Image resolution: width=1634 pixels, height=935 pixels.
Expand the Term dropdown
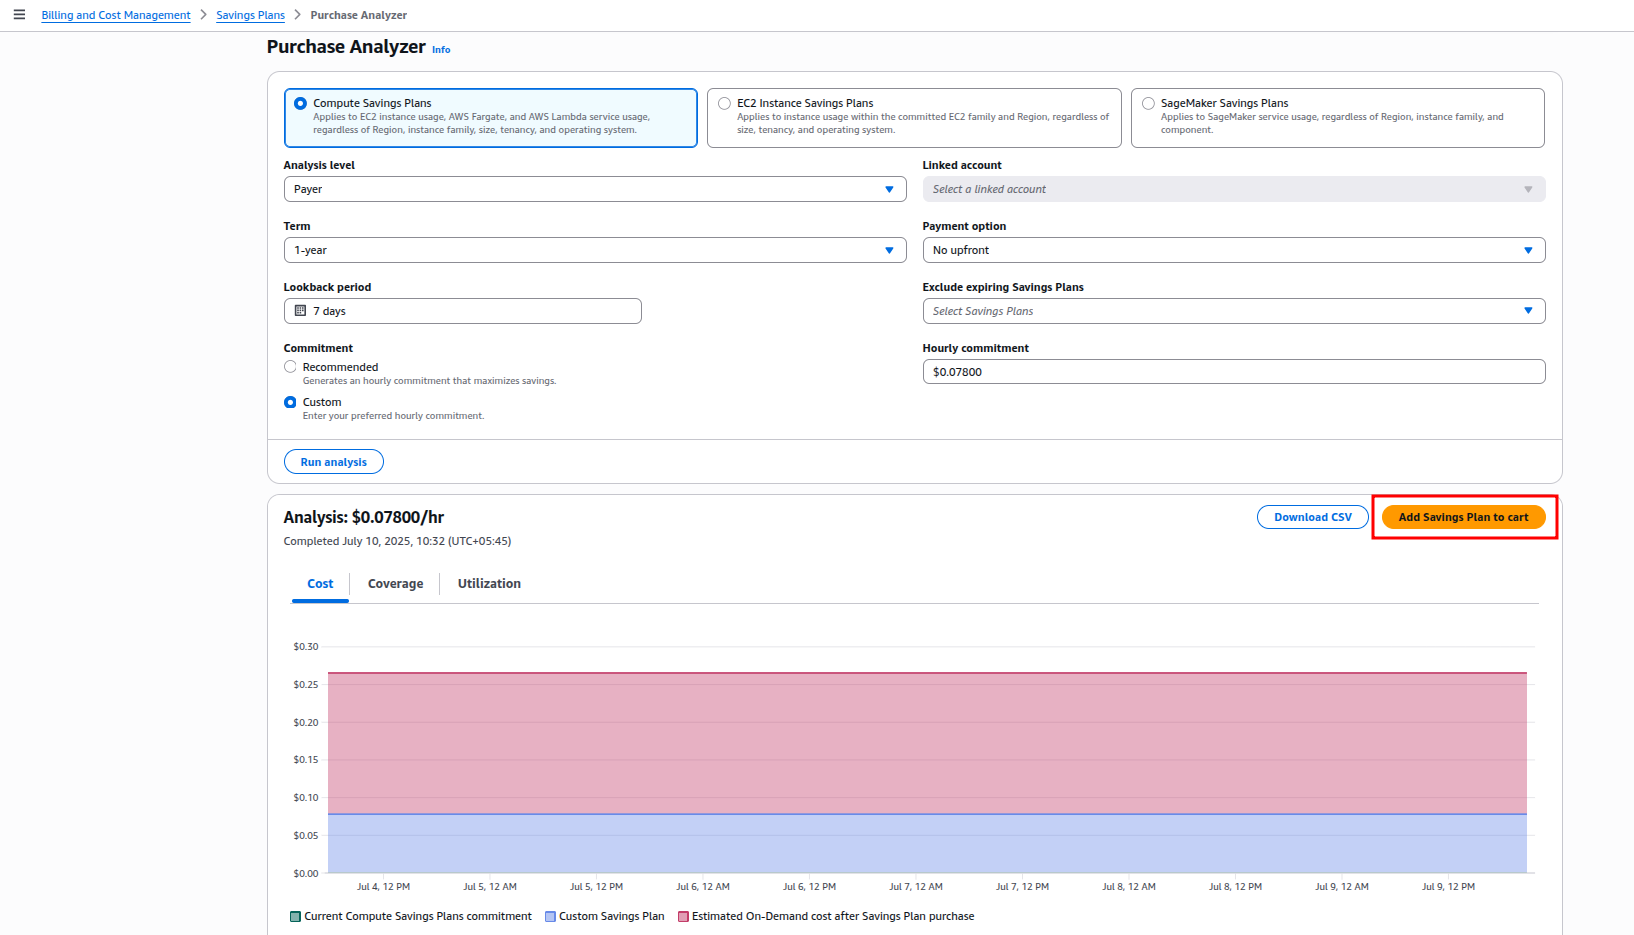[594, 250]
